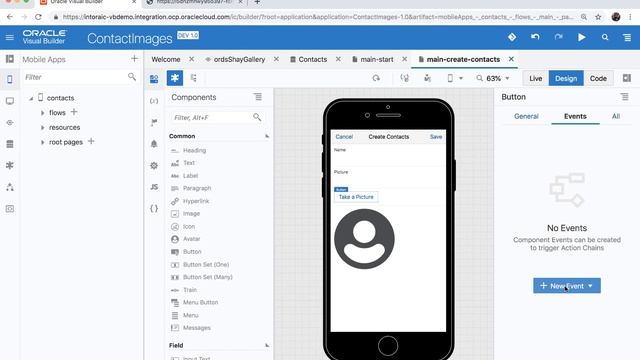Expand the flows tree node
Viewport: 640px width, 360px height.
click(42, 113)
